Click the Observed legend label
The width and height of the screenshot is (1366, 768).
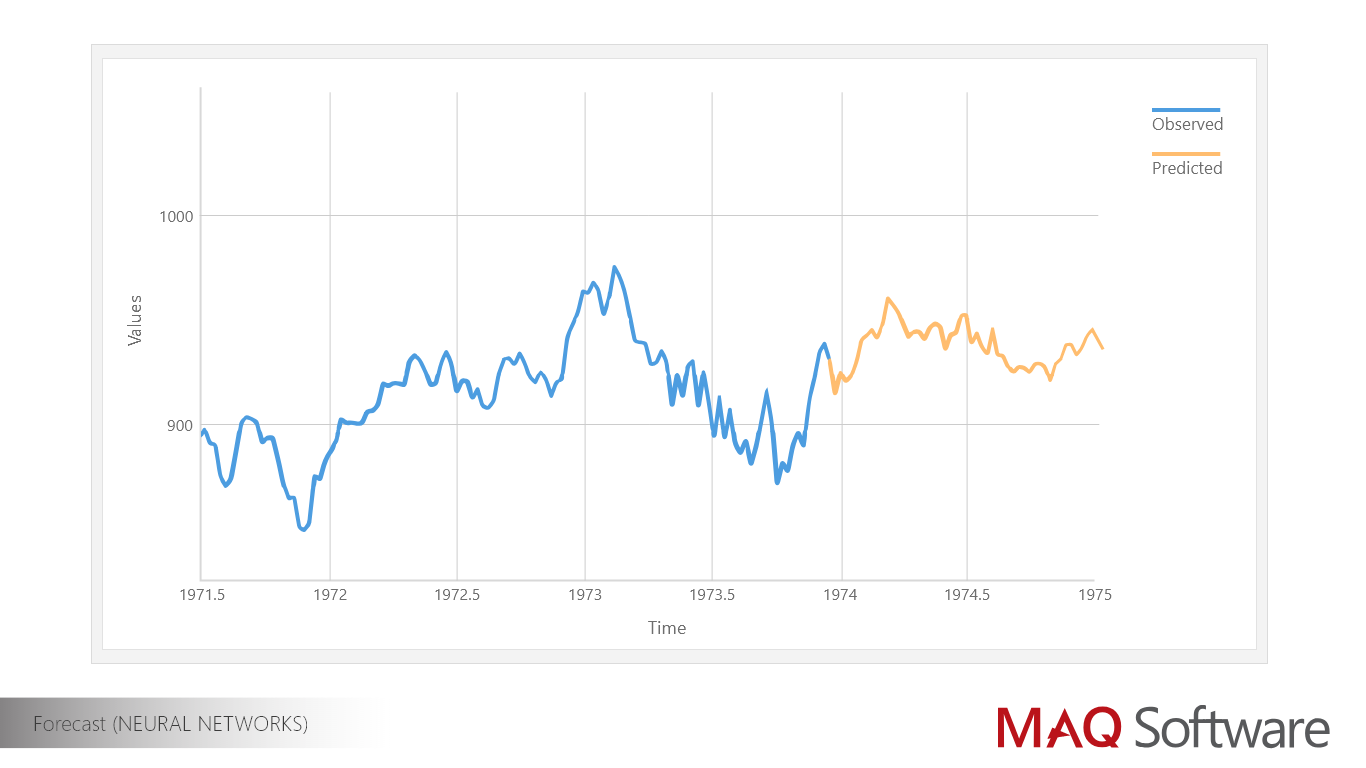click(1187, 124)
